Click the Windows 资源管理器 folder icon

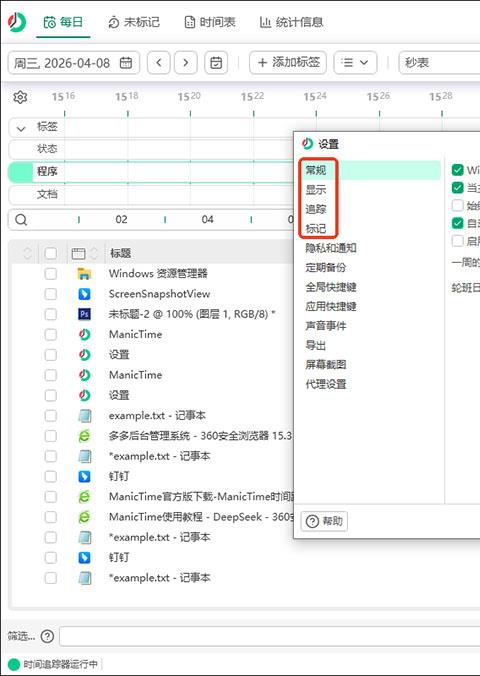point(84,273)
